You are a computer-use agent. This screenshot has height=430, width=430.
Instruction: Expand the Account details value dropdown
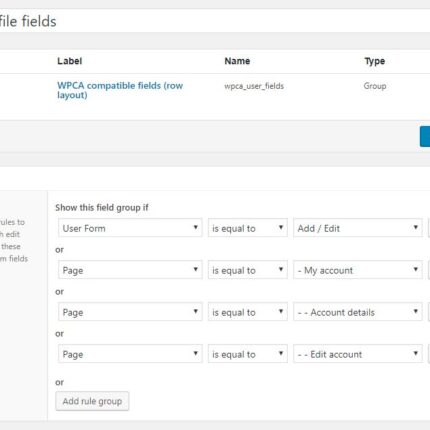tap(358, 312)
